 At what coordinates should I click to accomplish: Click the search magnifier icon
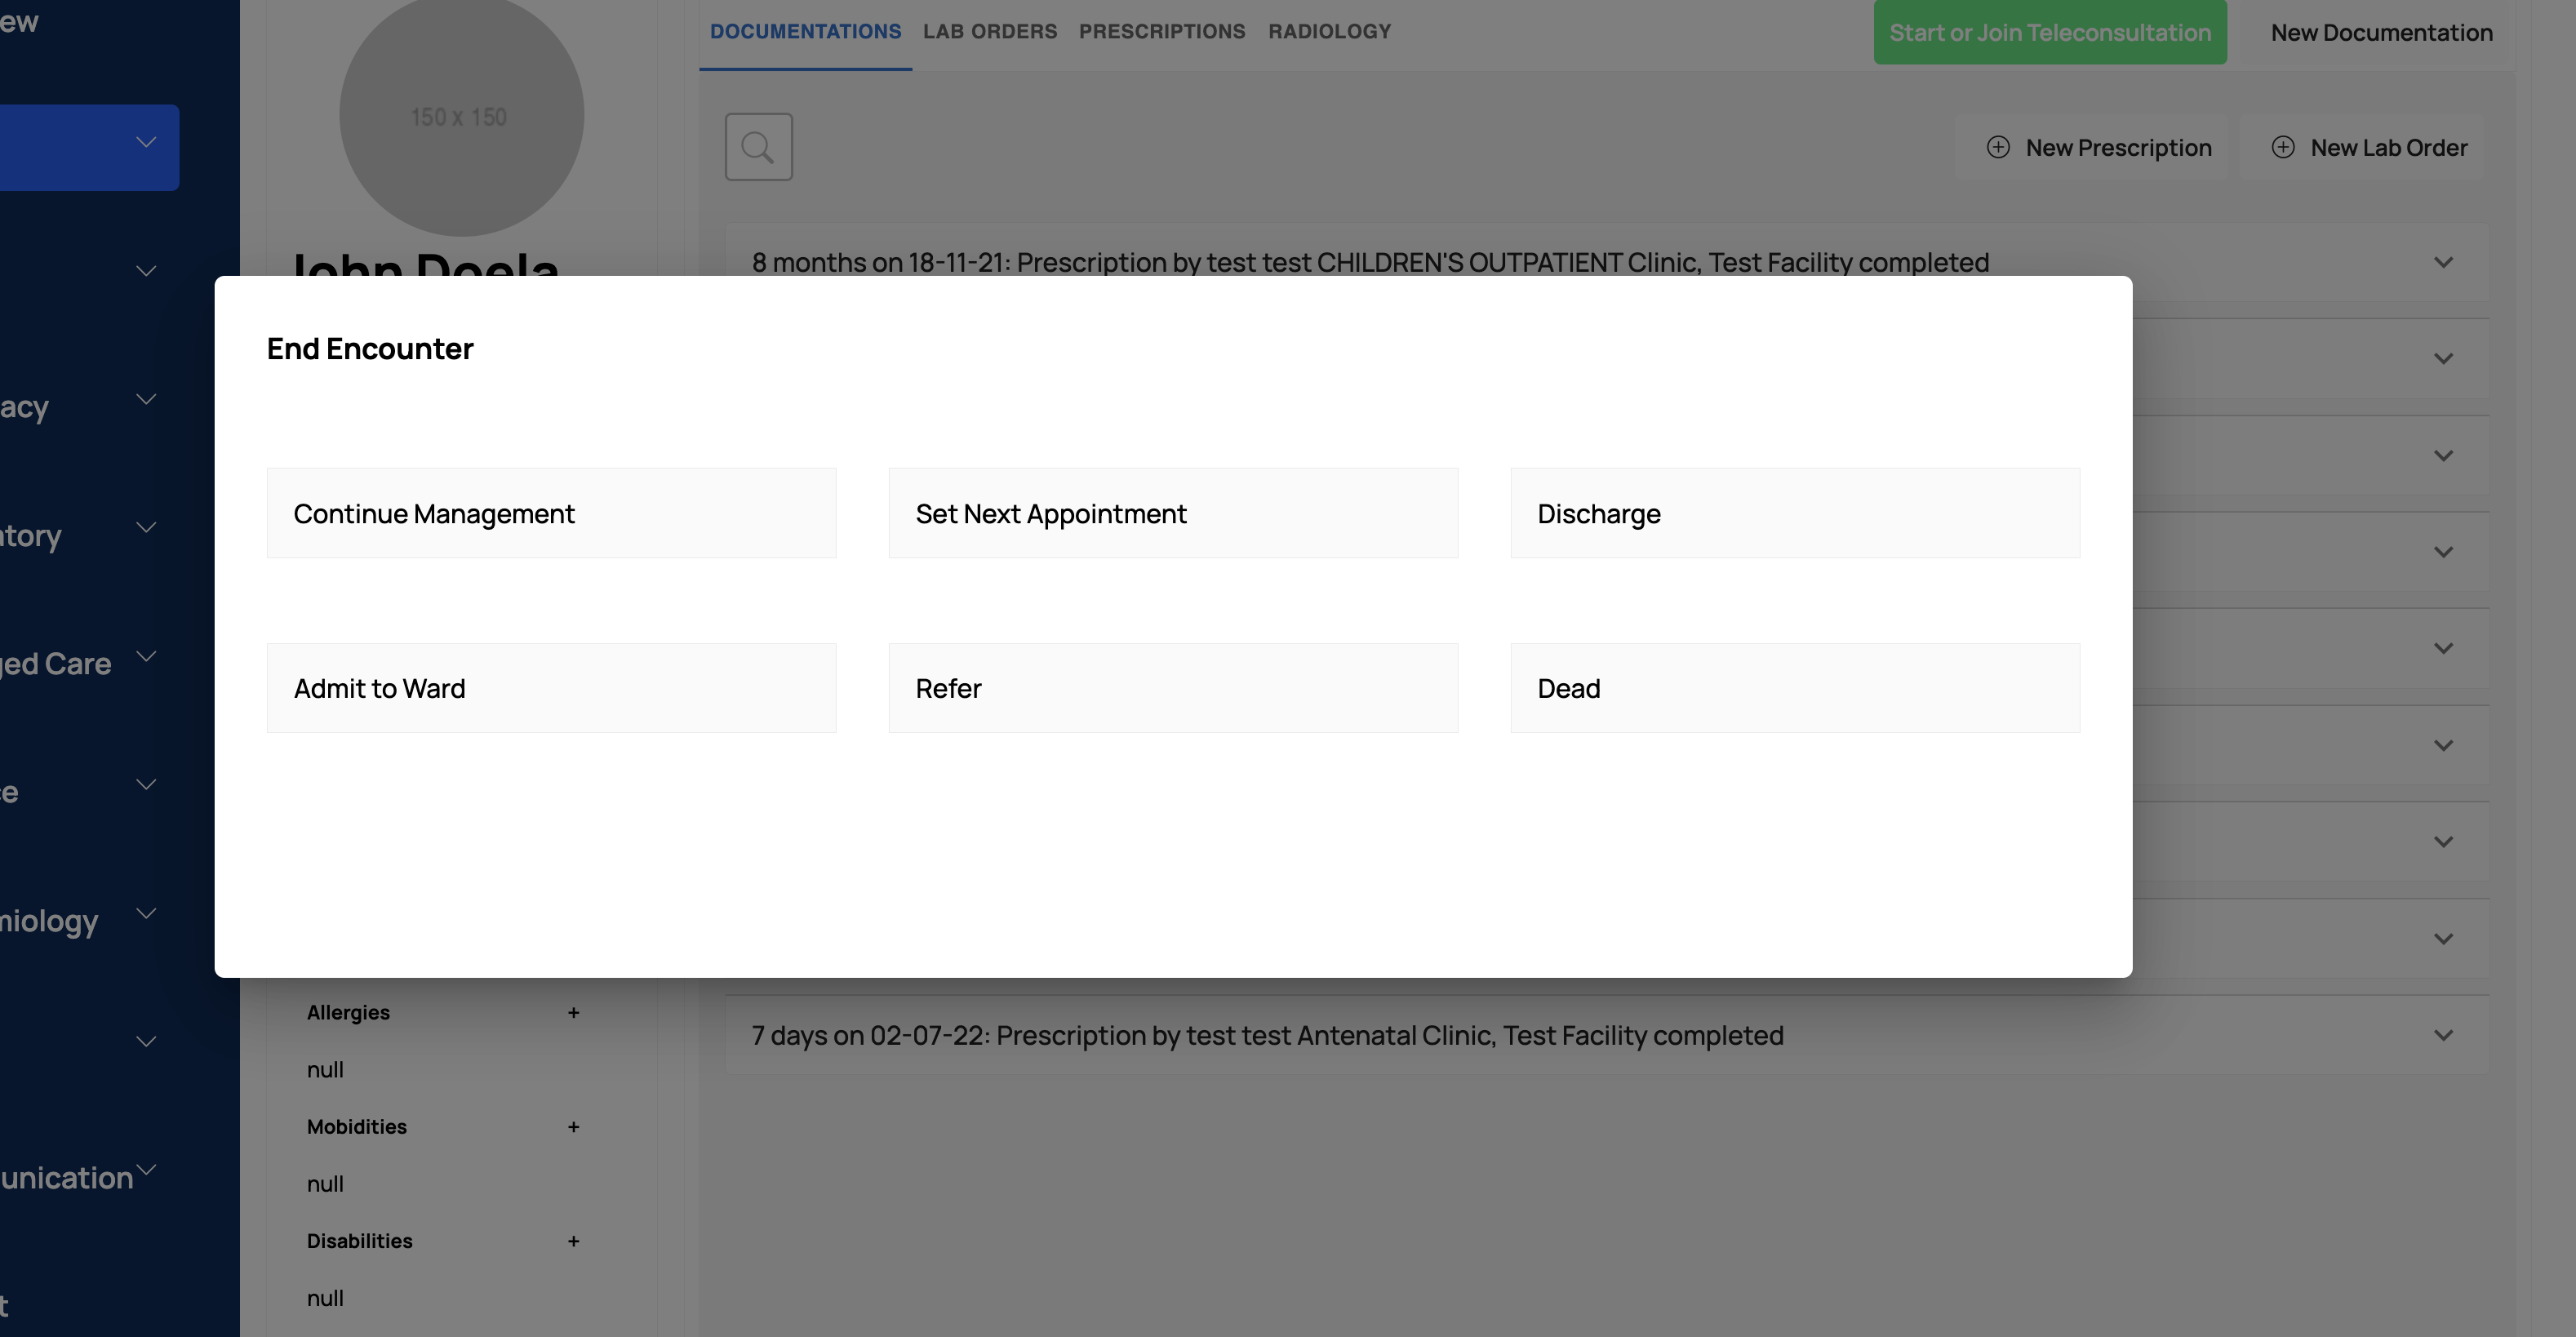(x=758, y=147)
